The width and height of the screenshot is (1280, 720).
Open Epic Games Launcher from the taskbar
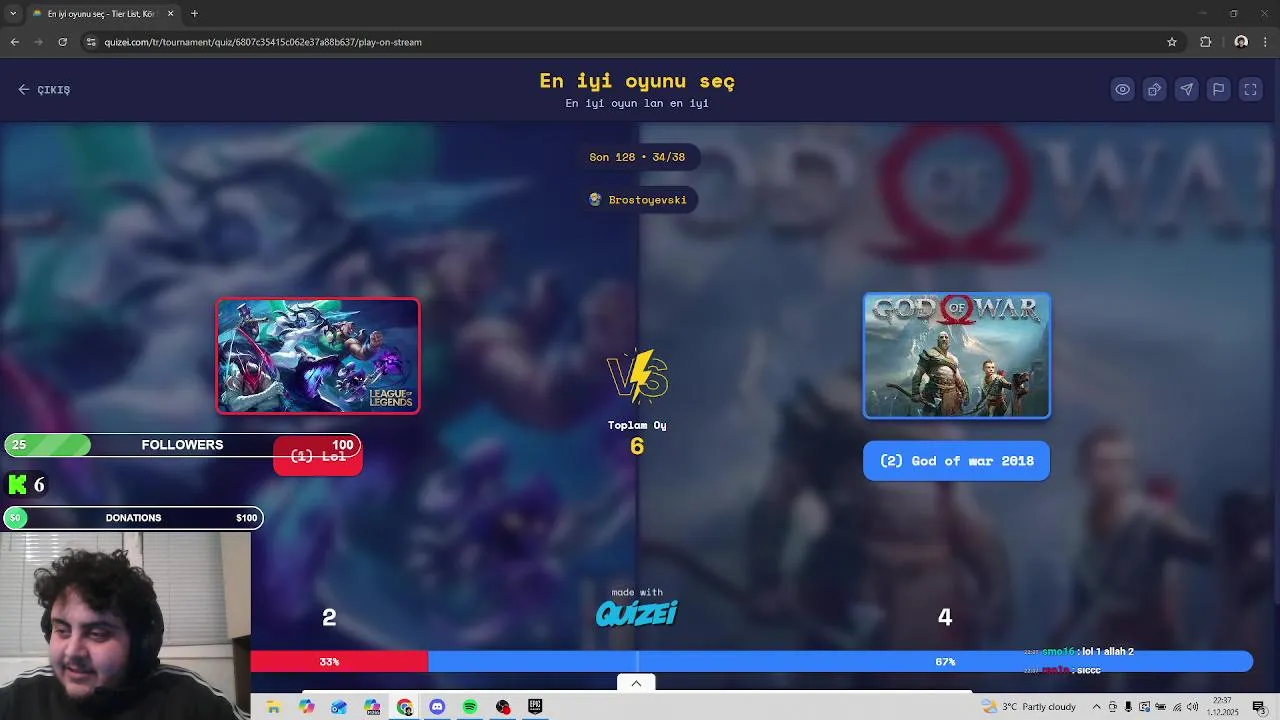[535, 707]
